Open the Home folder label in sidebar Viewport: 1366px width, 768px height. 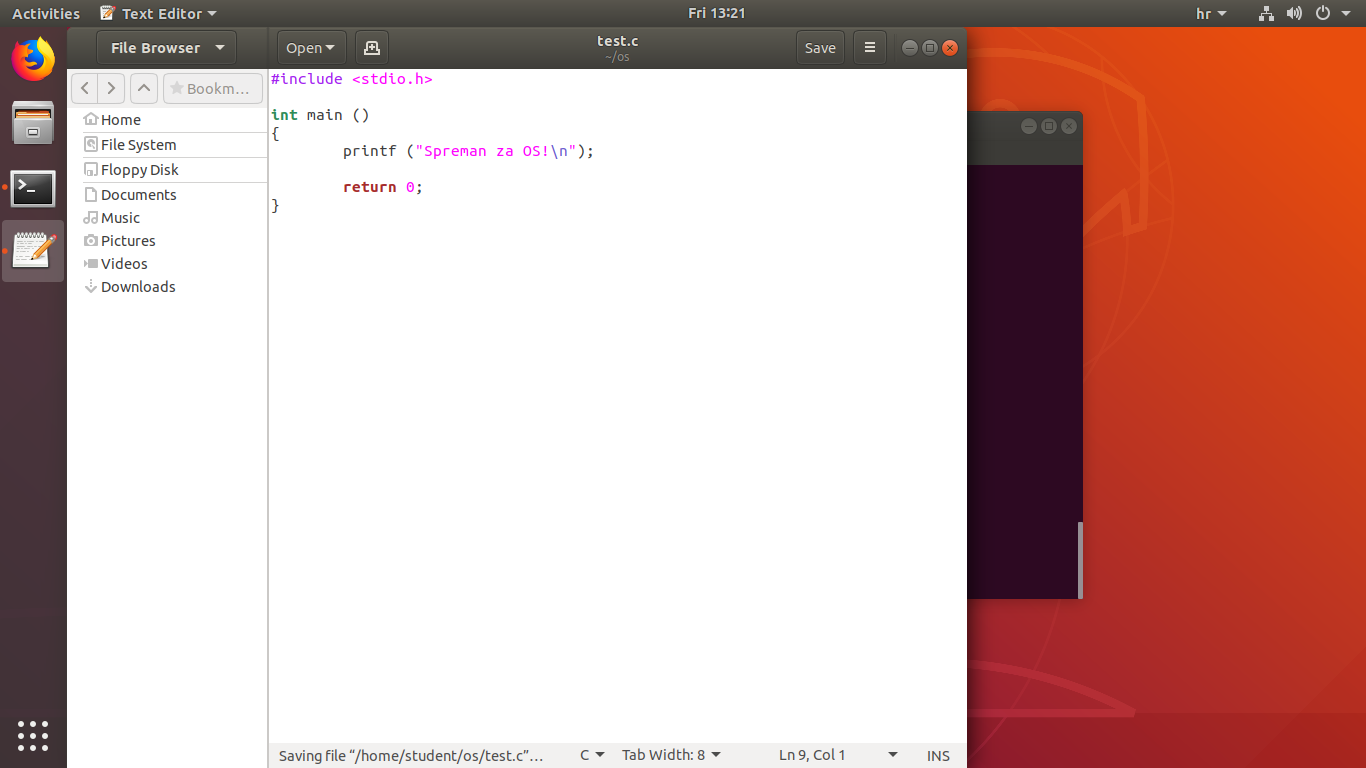pyautogui.click(x=121, y=119)
